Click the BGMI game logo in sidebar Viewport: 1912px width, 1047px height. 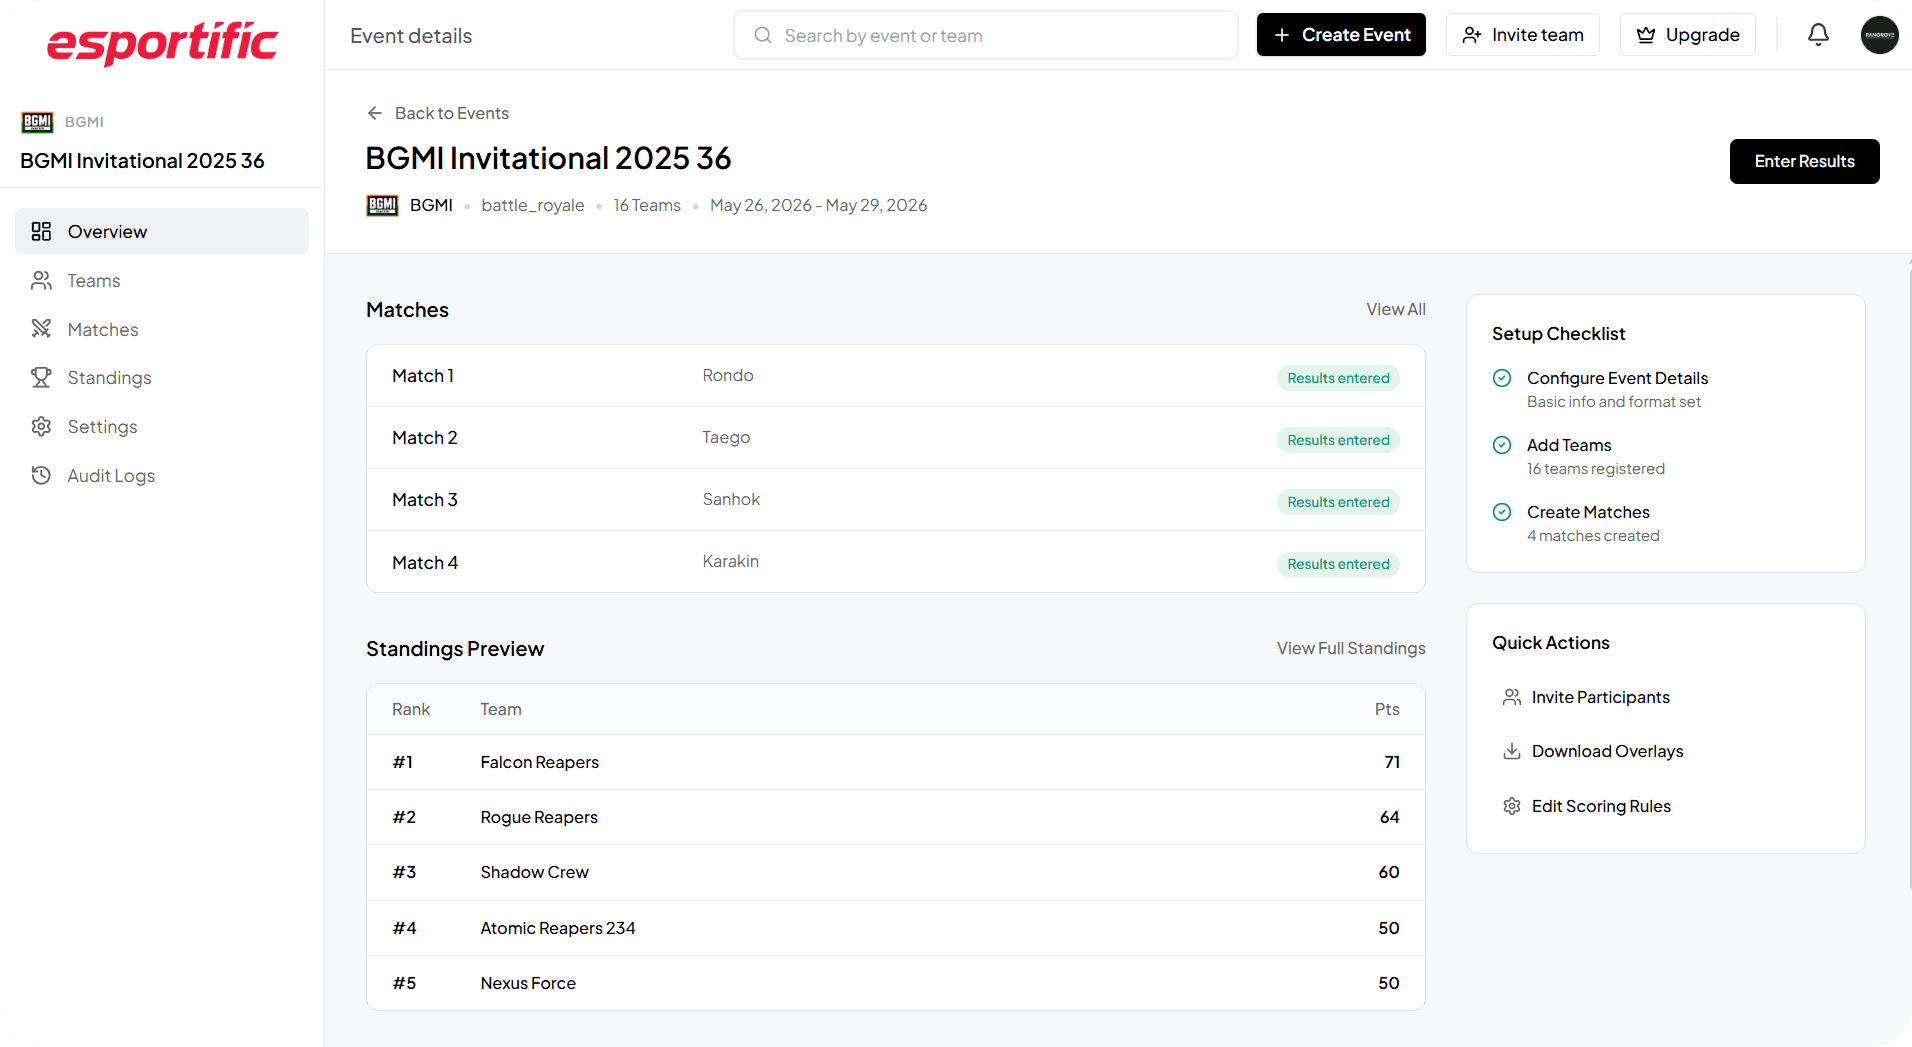coord(37,122)
